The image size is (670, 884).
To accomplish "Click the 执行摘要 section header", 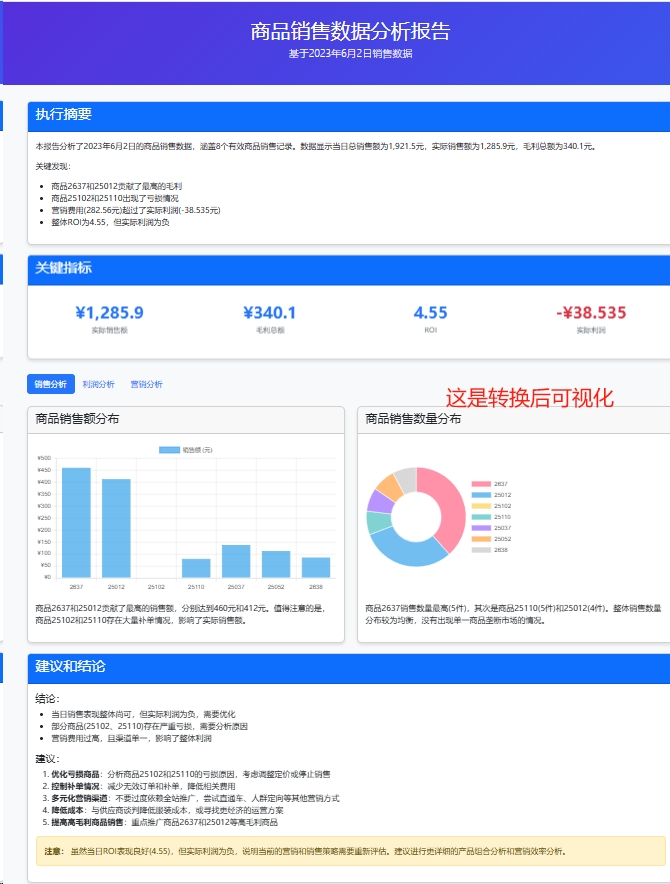I will click(x=349, y=117).
